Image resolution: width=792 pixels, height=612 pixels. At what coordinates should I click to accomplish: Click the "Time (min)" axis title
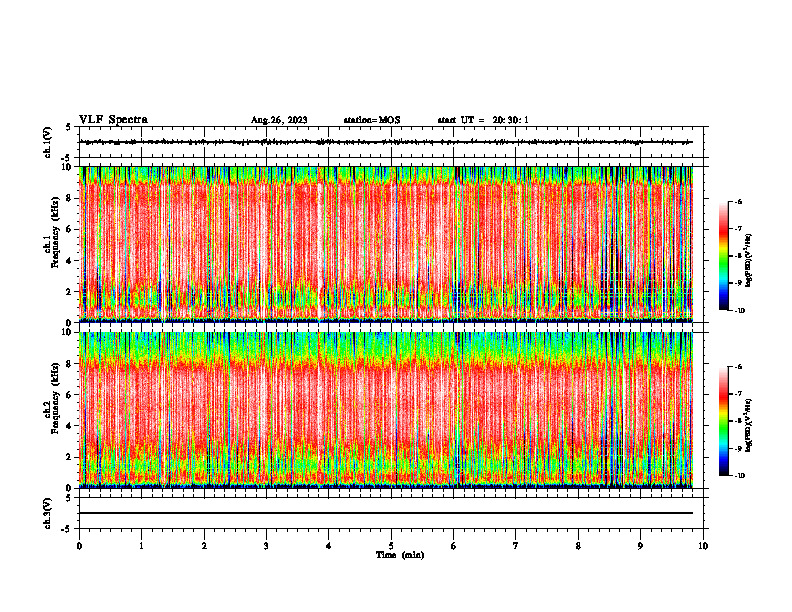point(400,555)
